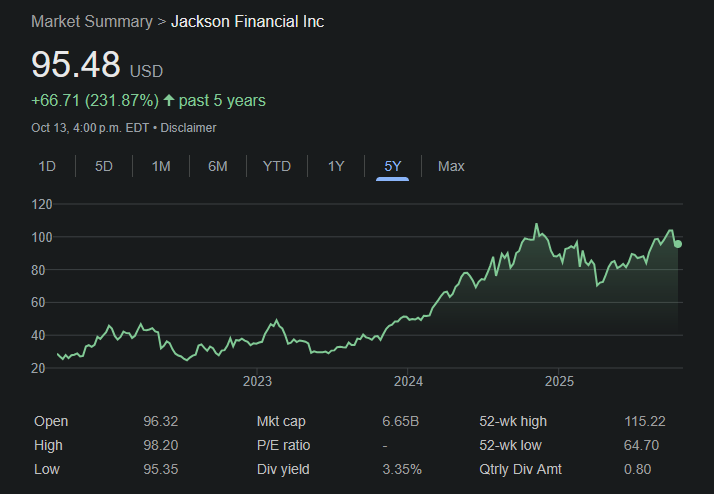Click the 2024 axis label
This screenshot has width=714, height=494.
click(408, 381)
